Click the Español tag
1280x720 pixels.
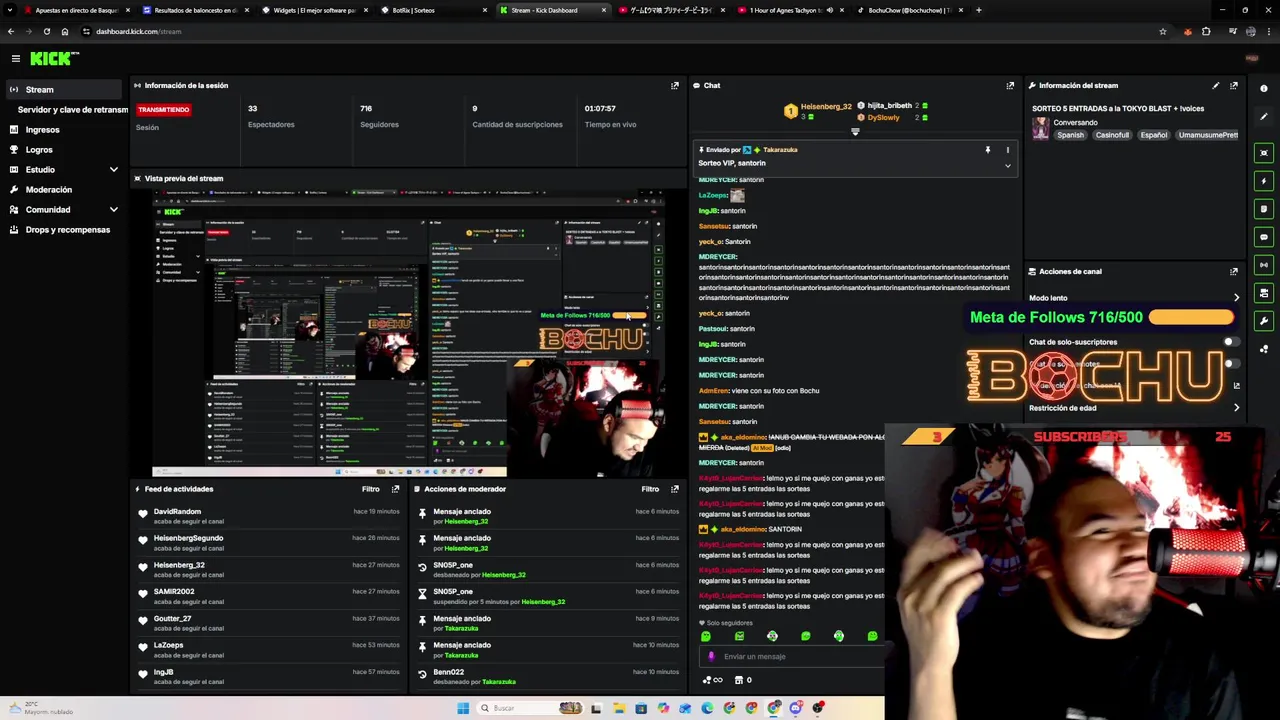[x=1155, y=135]
